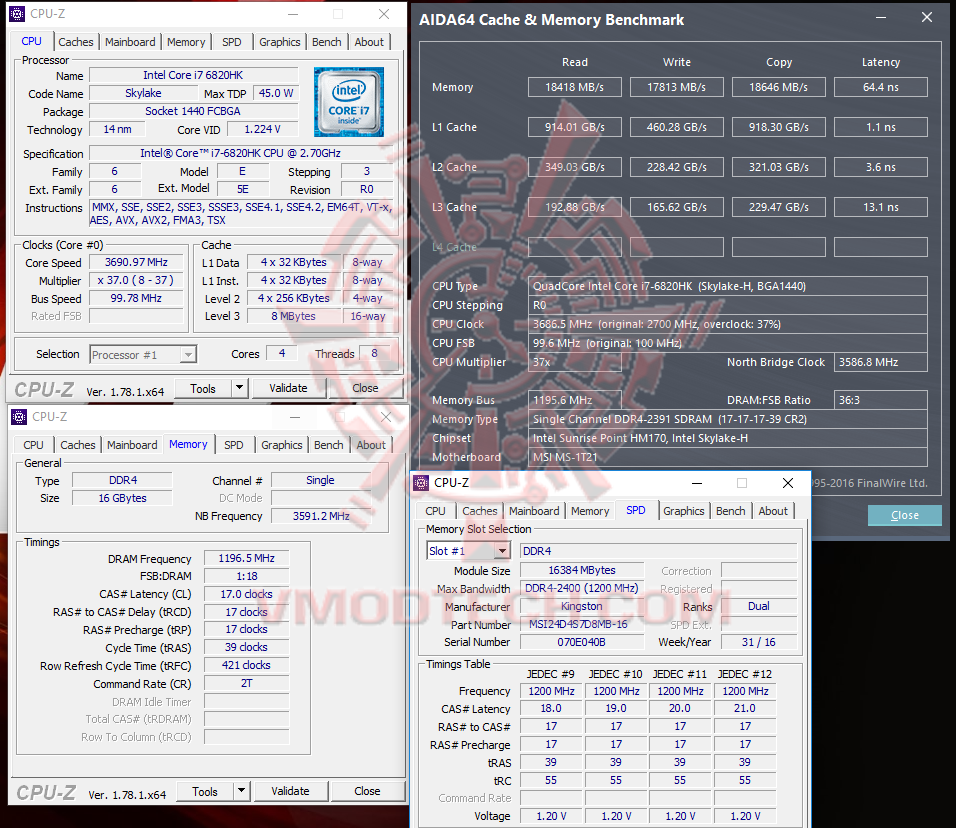Image resolution: width=956 pixels, height=828 pixels.
Task: Click Core Speed value 3690.97 MHz
Action: 136,262
